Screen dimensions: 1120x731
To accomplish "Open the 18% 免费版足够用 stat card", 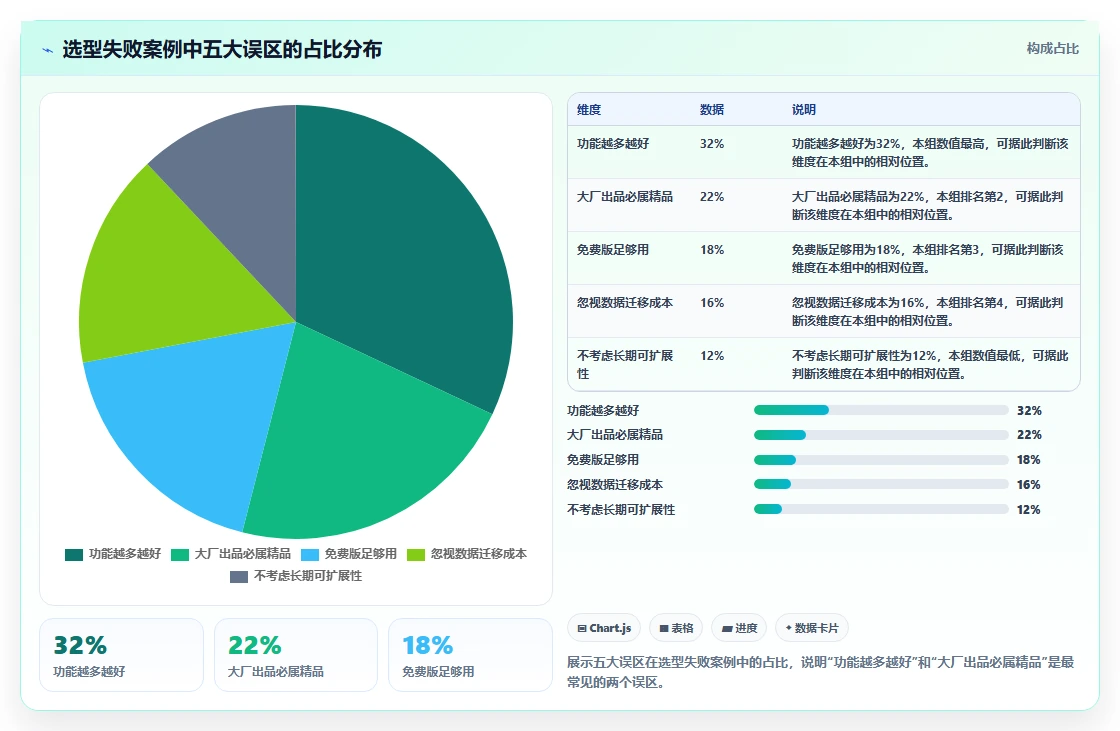I will click(x=470, y=655).
